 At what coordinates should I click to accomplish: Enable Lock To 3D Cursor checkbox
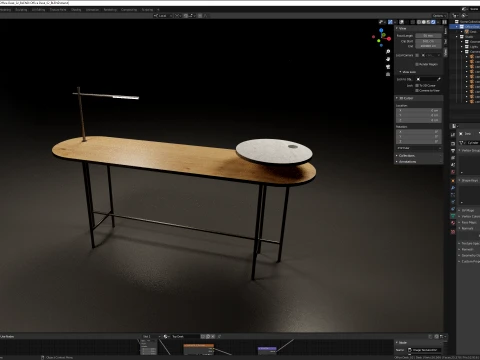click(x=417, y=86)
